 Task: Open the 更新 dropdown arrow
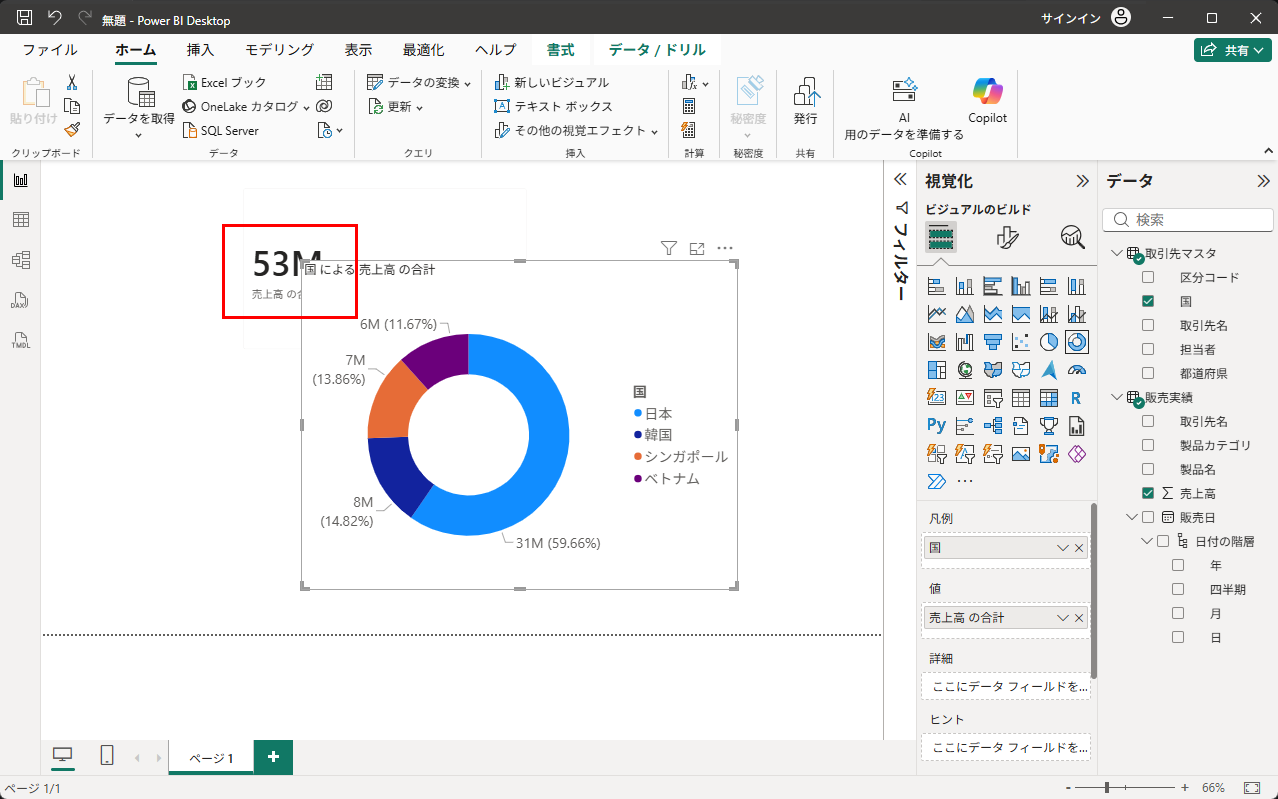[420, 107]
